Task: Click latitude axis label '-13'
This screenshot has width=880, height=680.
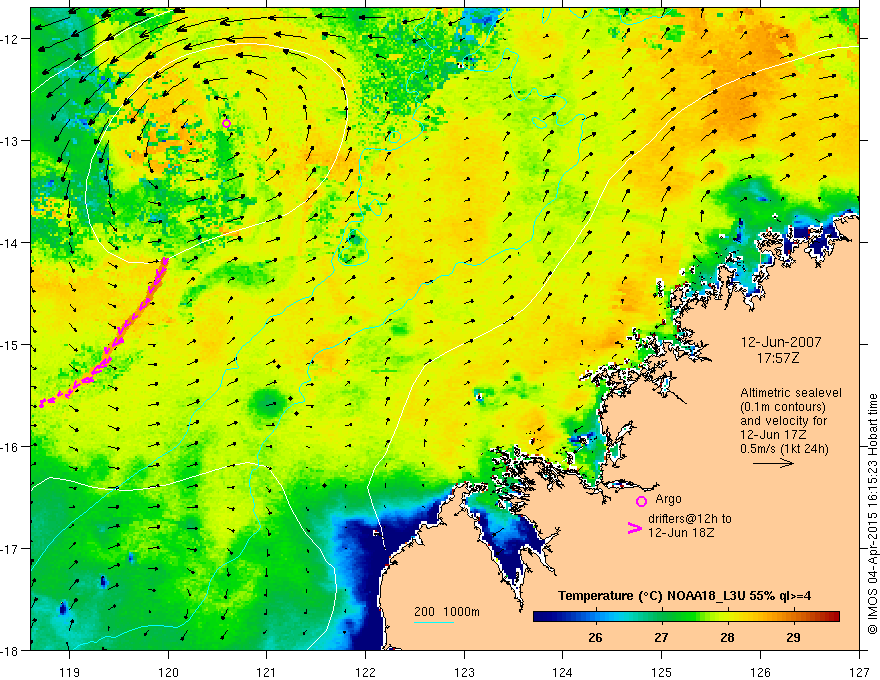Action: [11, 140]
